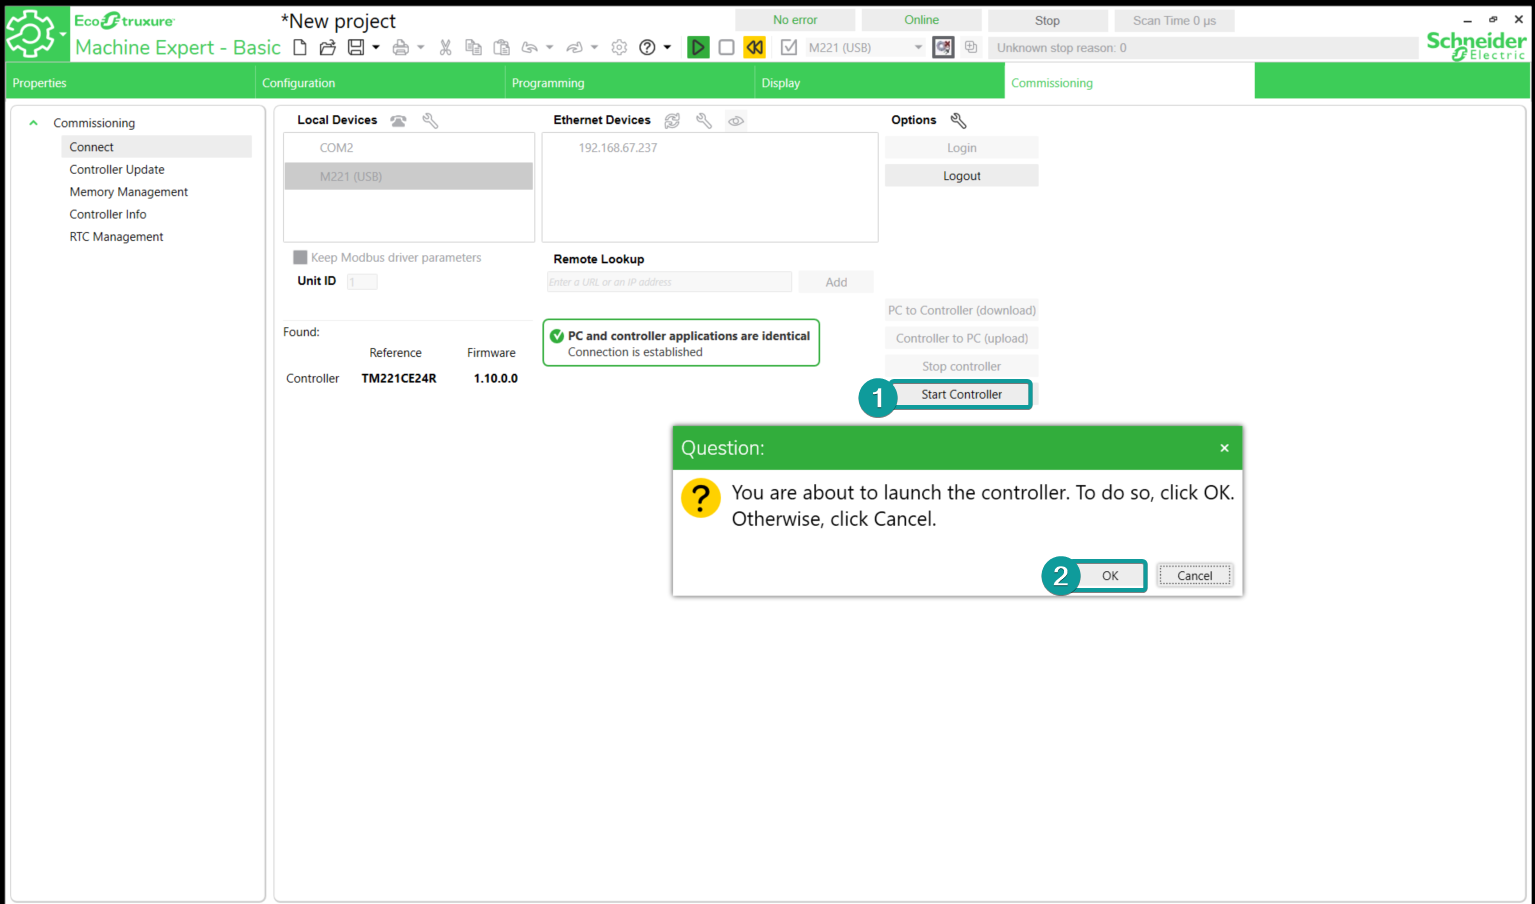Viewport: 1535px width, 904px height.
Task: Click the new project document icon
Action: [x=300, y=47]
